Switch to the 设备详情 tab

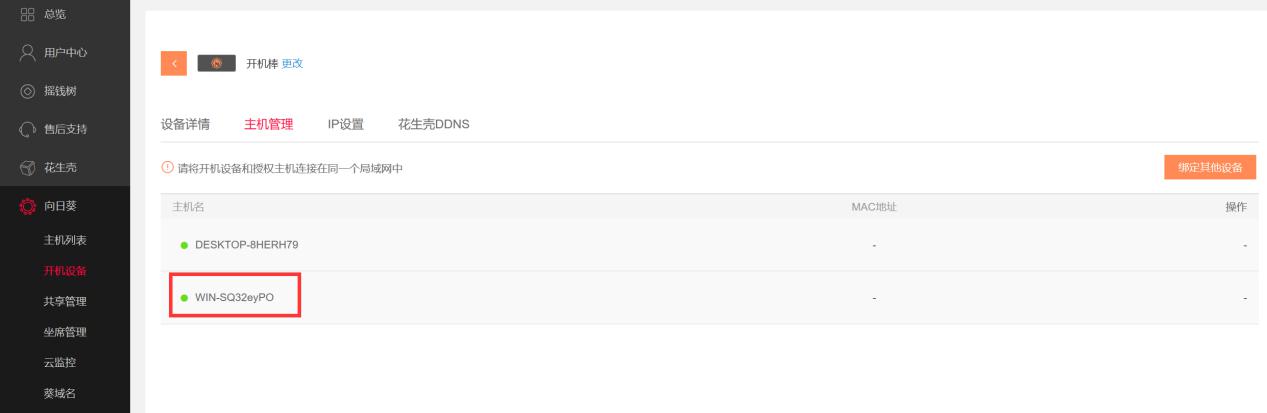click(185, 125)
